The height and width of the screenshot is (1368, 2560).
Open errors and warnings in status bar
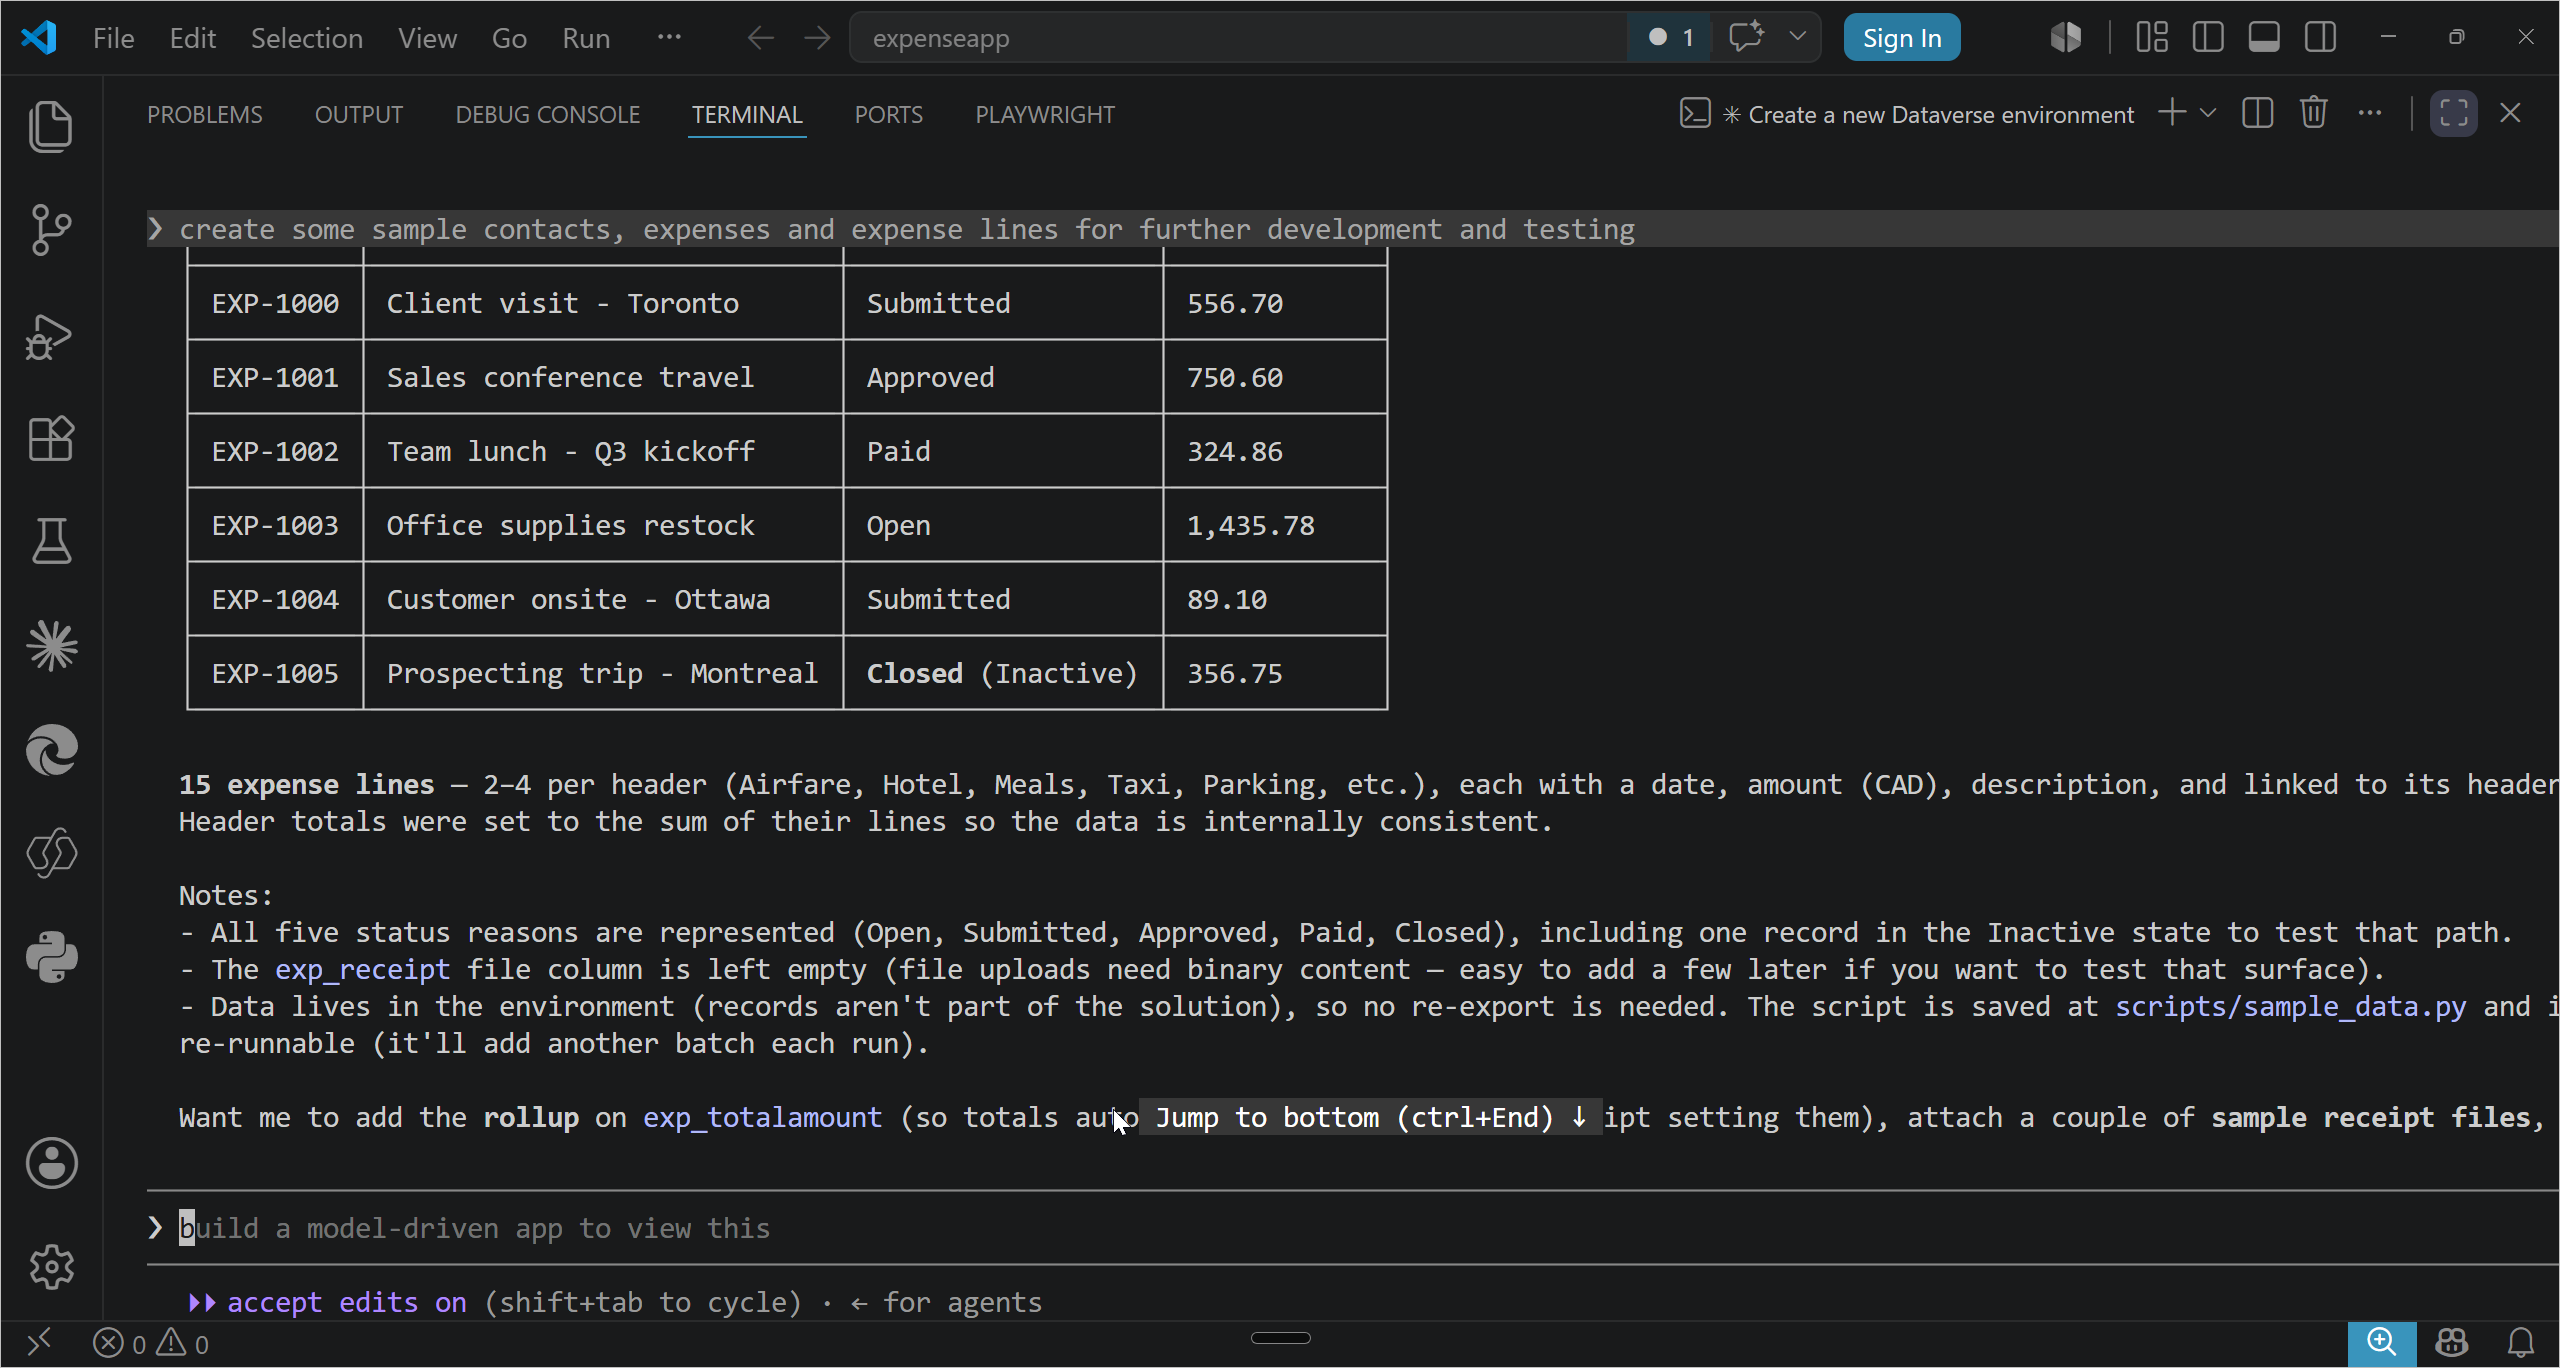click(151, 1343)
